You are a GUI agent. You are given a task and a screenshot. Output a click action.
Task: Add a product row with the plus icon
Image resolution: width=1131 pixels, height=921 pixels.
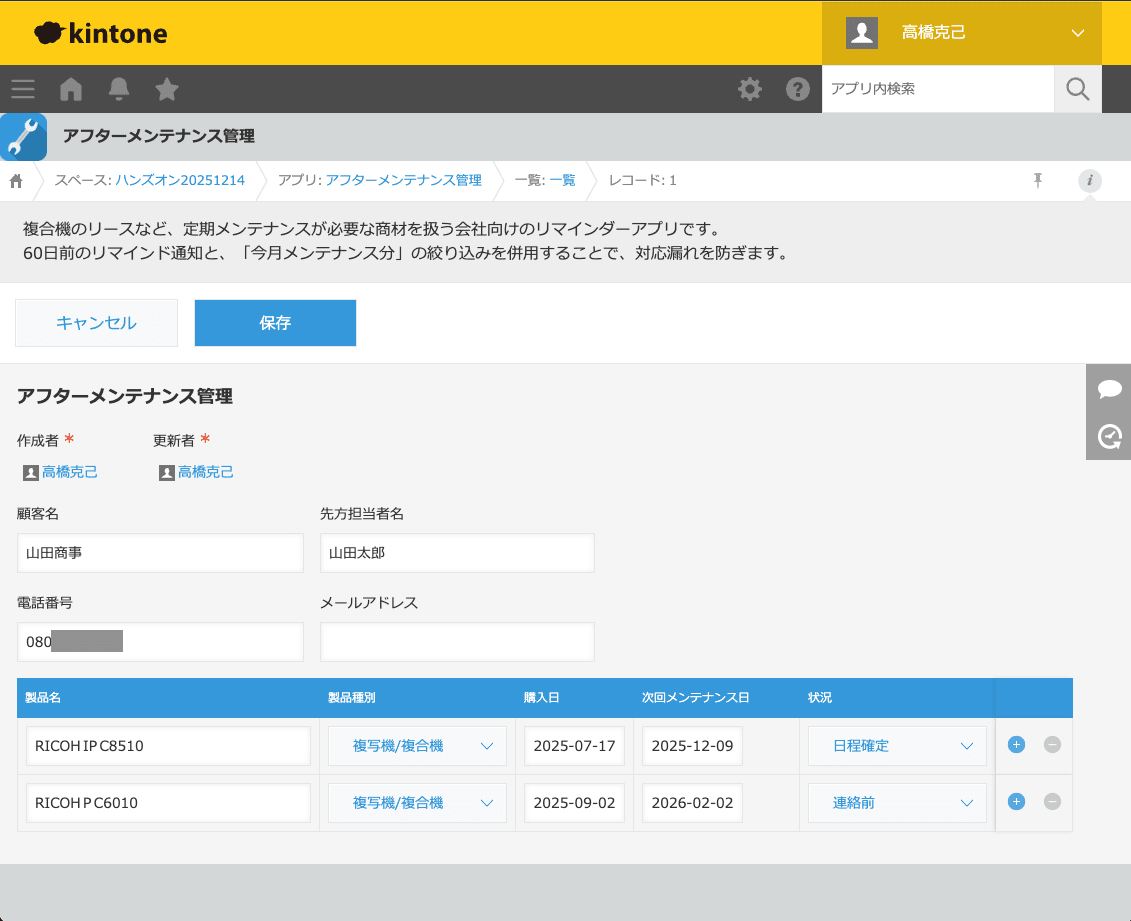coord(1016,745)
